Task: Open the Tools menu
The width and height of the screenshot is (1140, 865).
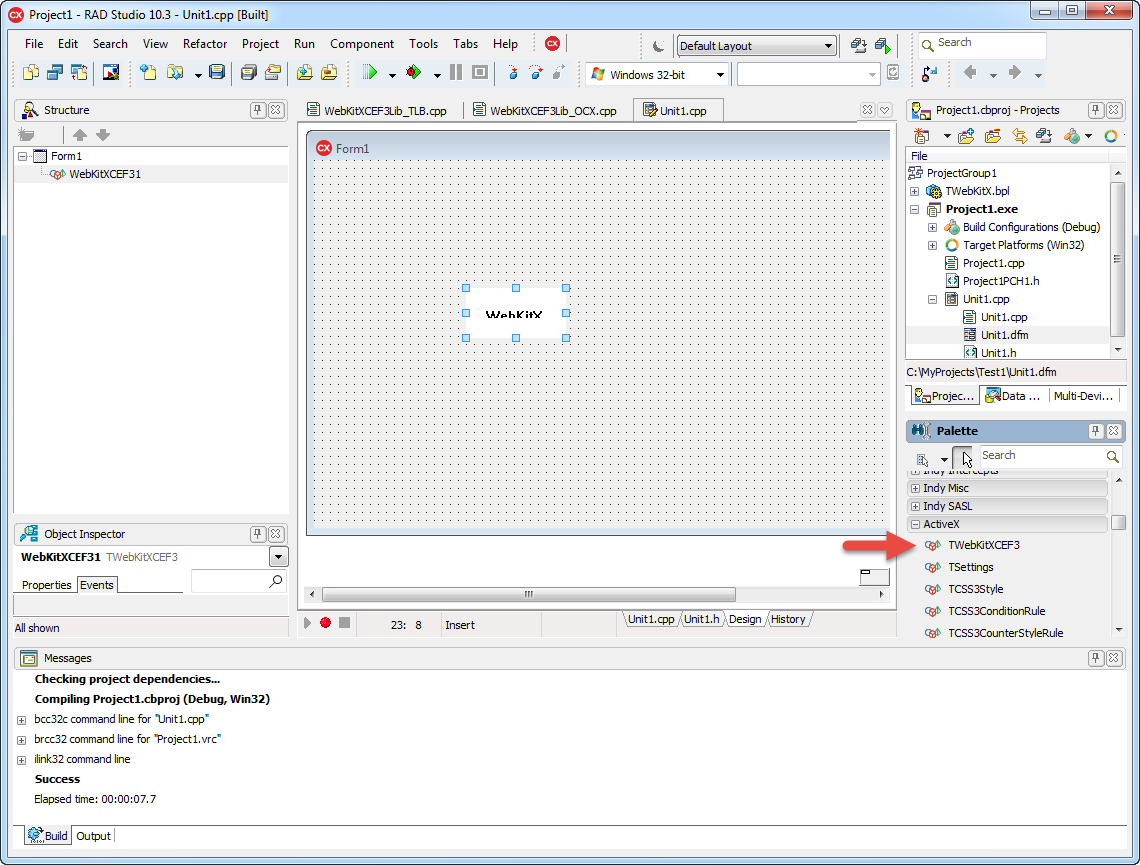Action: pos(423,44)
